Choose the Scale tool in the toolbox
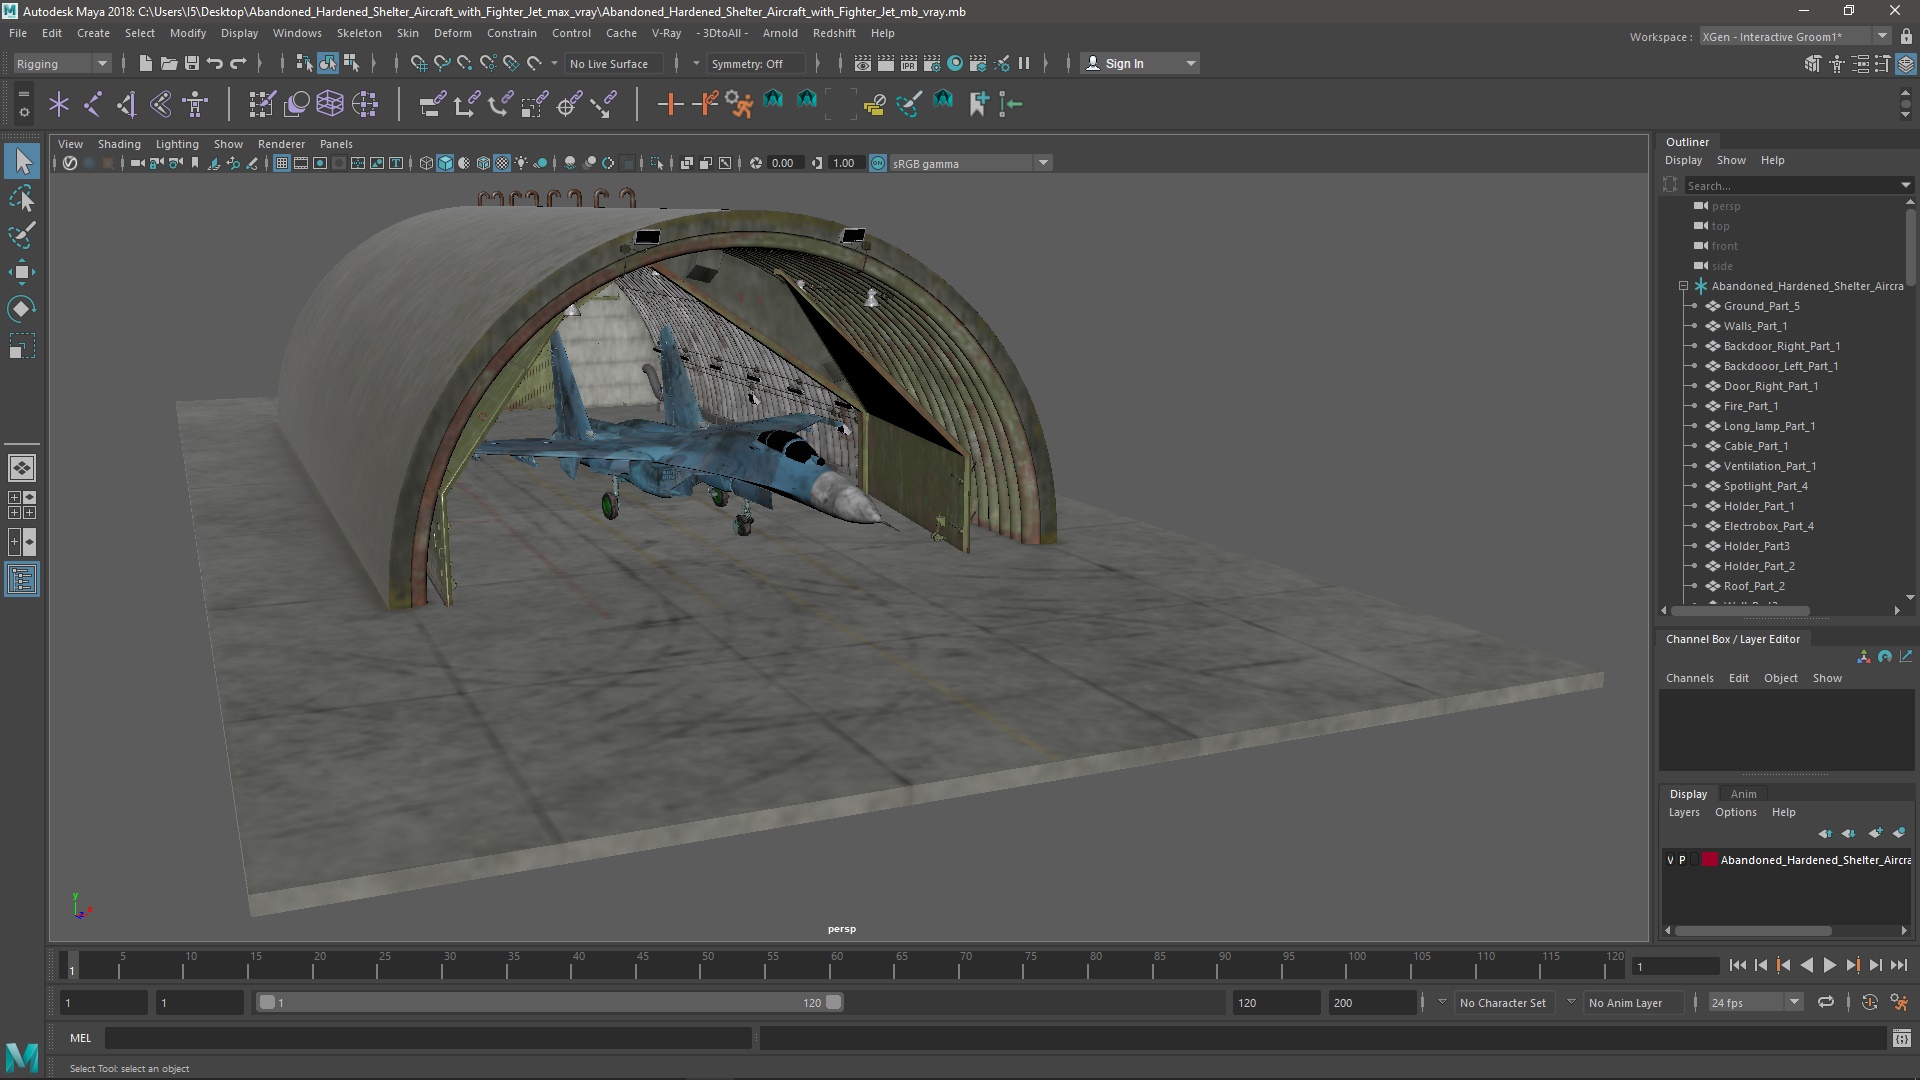 pos(22,346)
